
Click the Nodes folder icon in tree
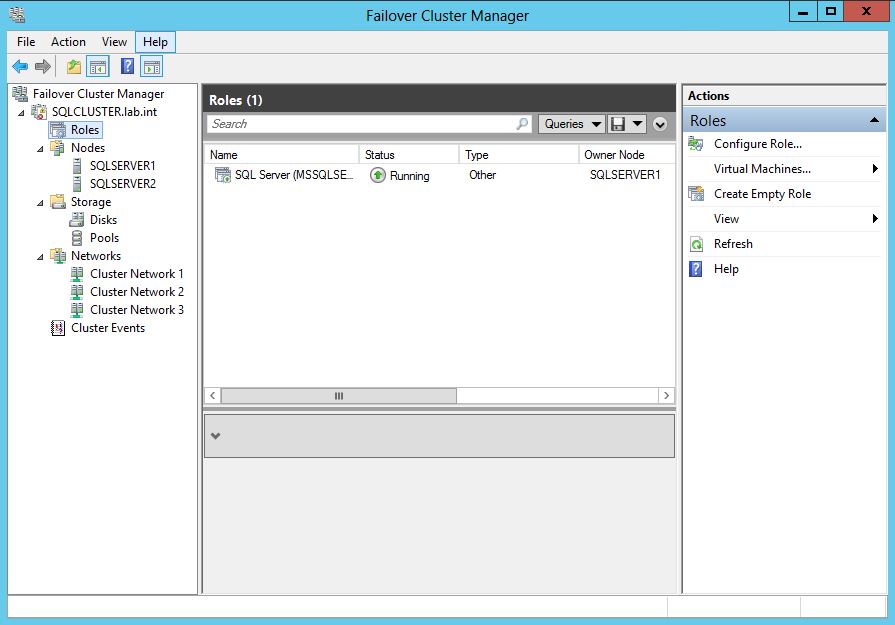[x=58, y=148]
